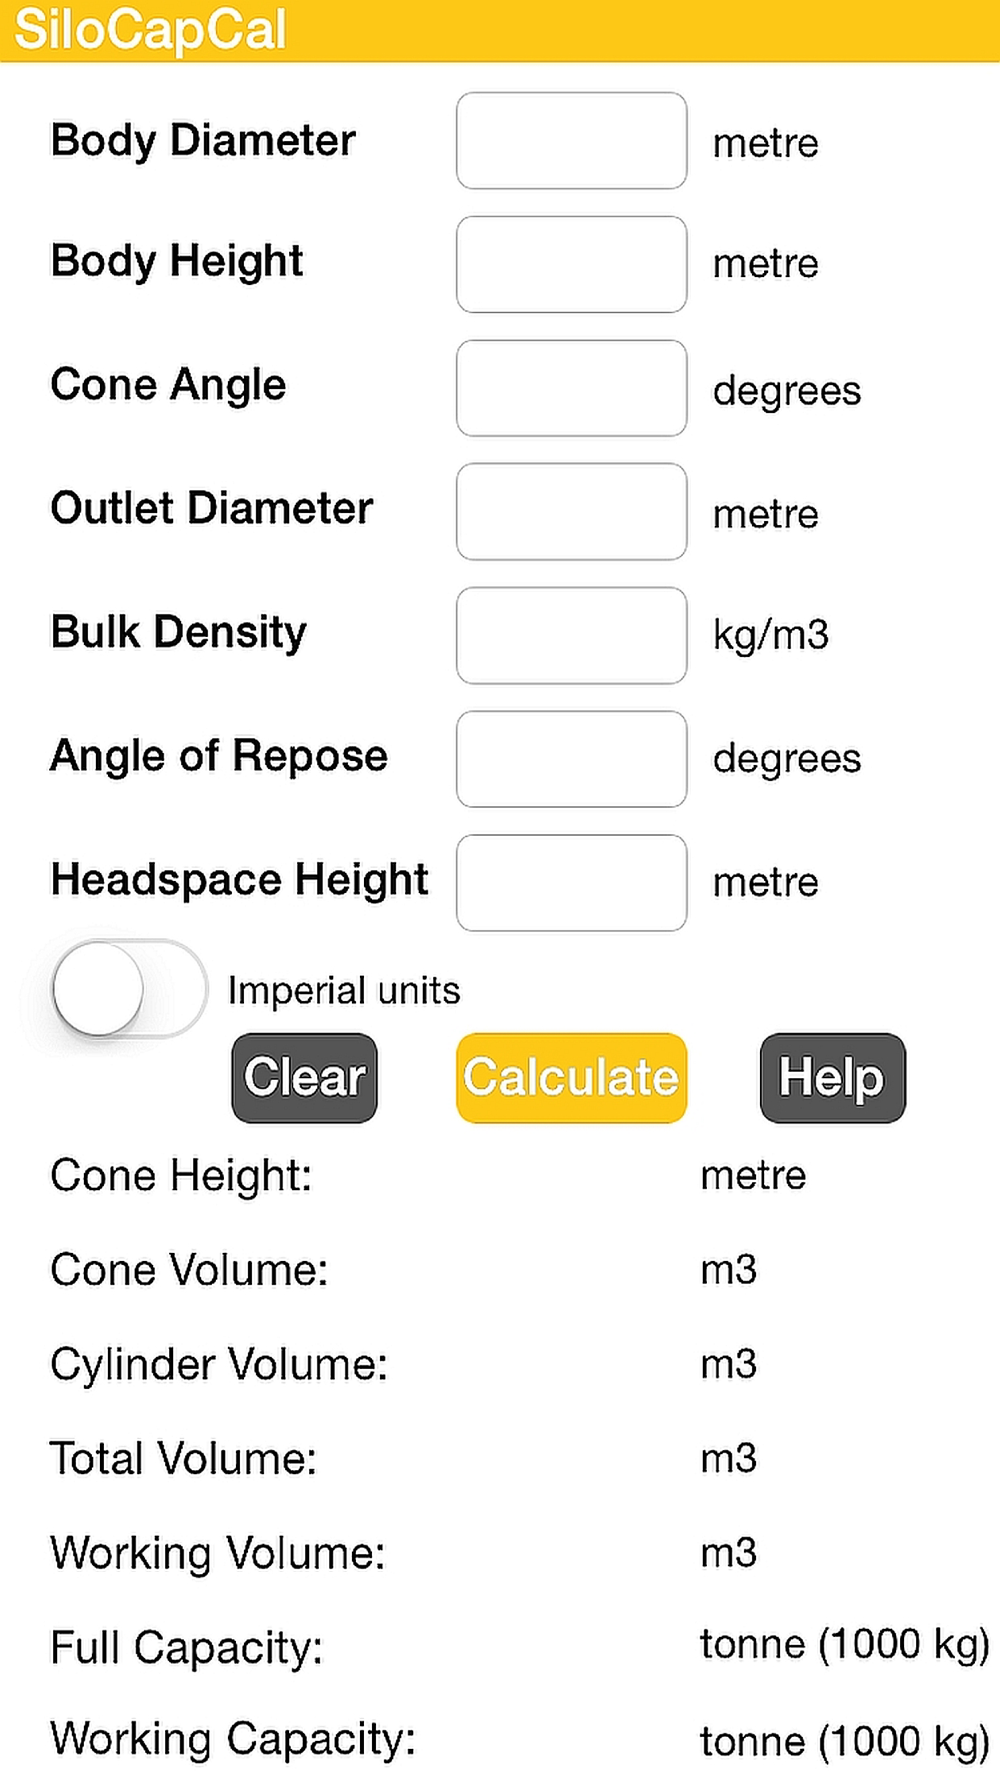This screenshot has height=1778, width=1000.
Task: Click the Cone Angle input field
Action: [x=571, y=388]
